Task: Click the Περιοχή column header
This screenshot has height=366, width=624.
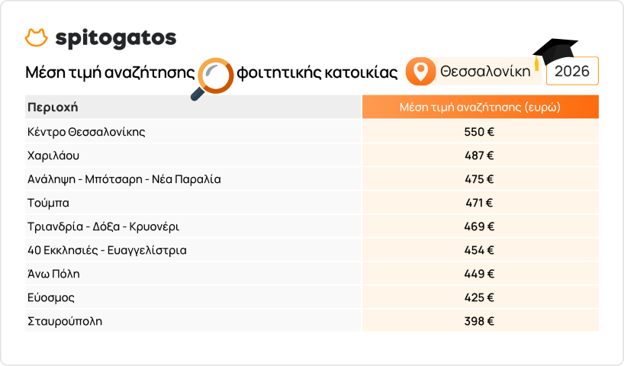Action: (193, 107)
